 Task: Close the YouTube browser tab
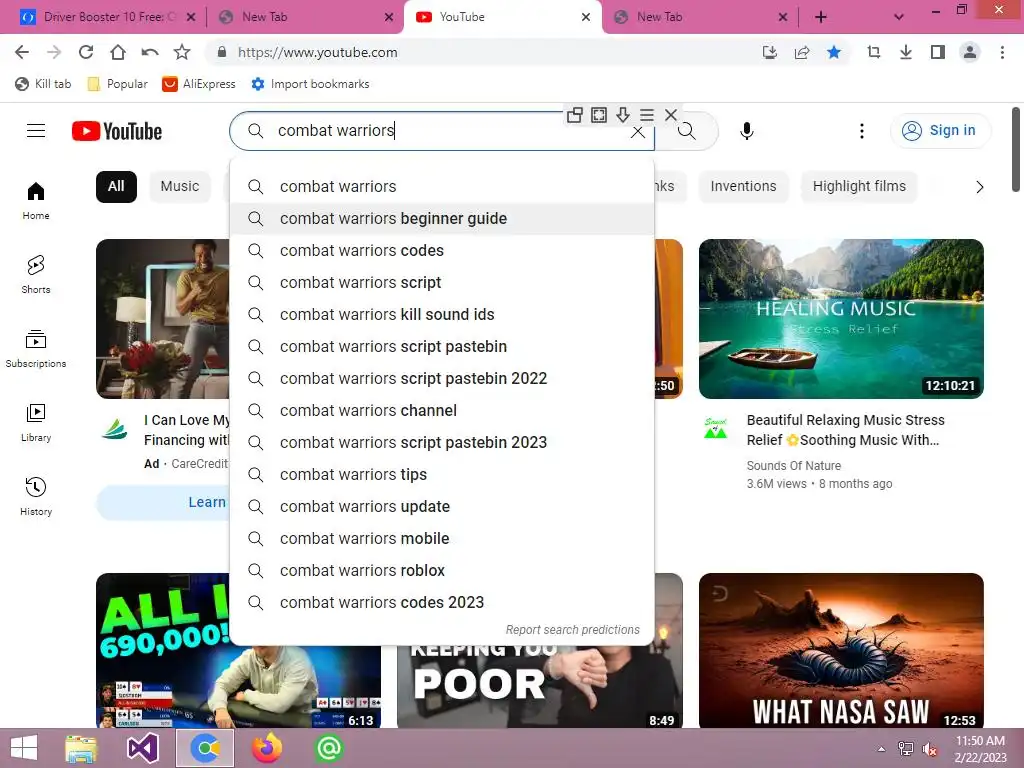coord(586,17)
